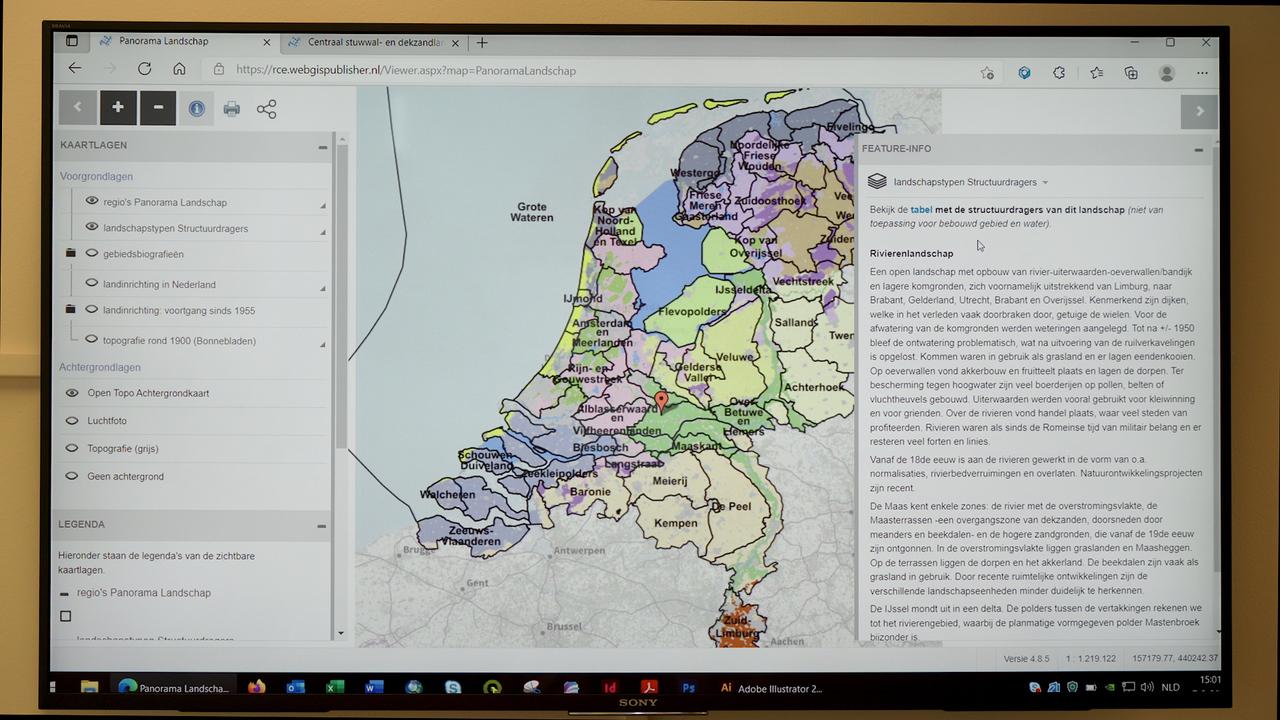This screenshot has width=1280, height=720.
Task: Click the browser address bar URL
Action: click(406, 70)
